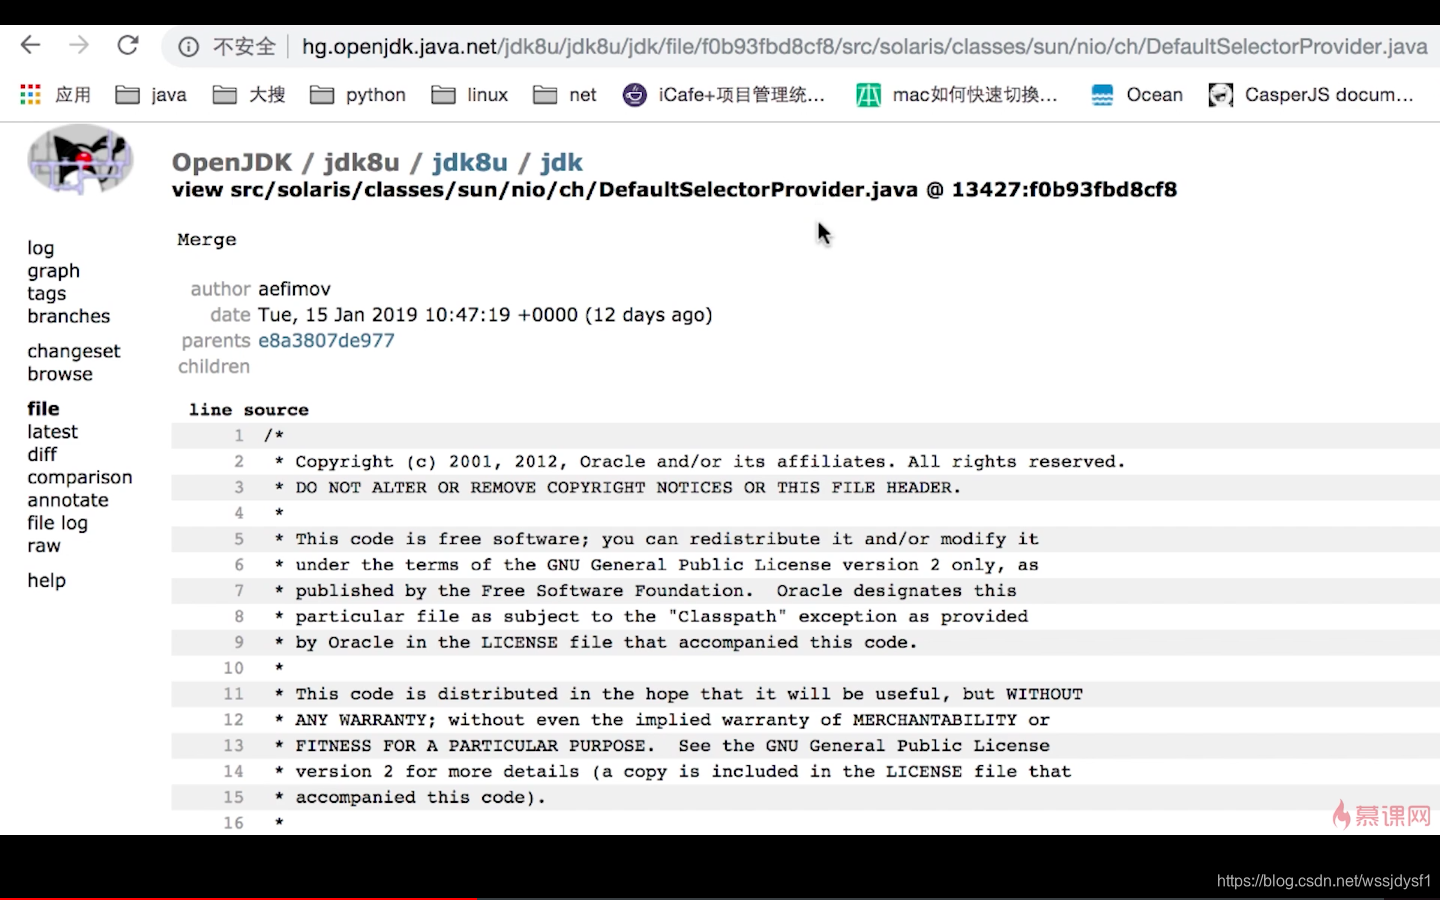Open the help sidebar link
1440x900 pixels.
pyautogui.click(x=47, y=581)
